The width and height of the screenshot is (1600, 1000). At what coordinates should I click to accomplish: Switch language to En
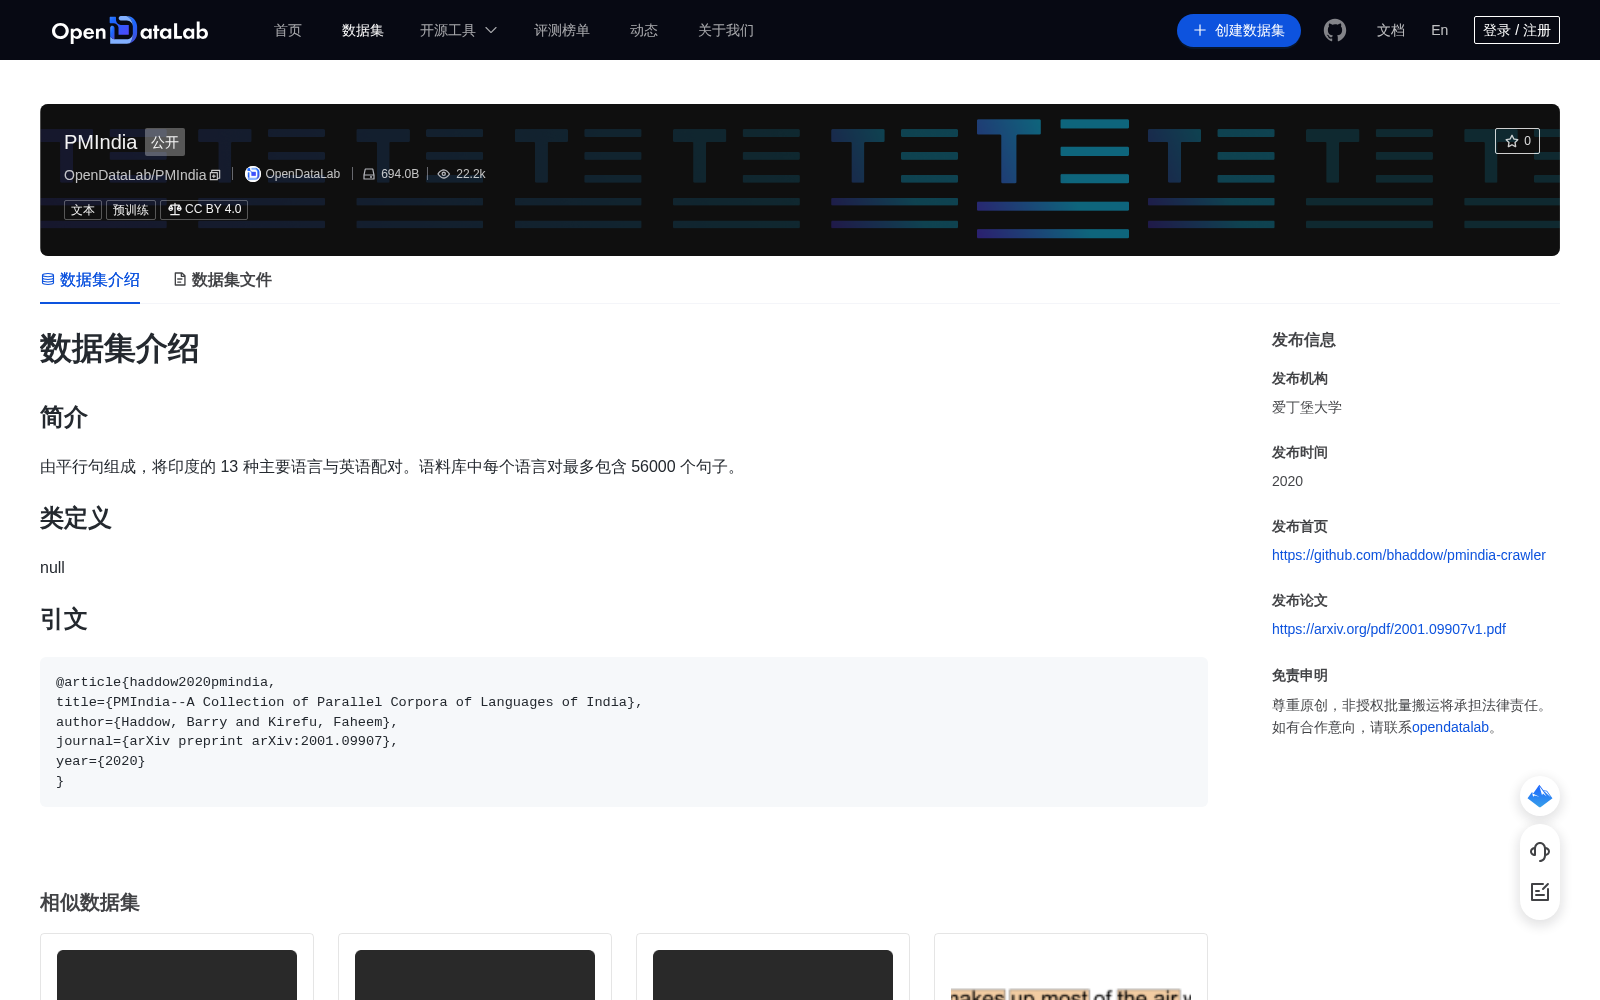coord(1440,30)
